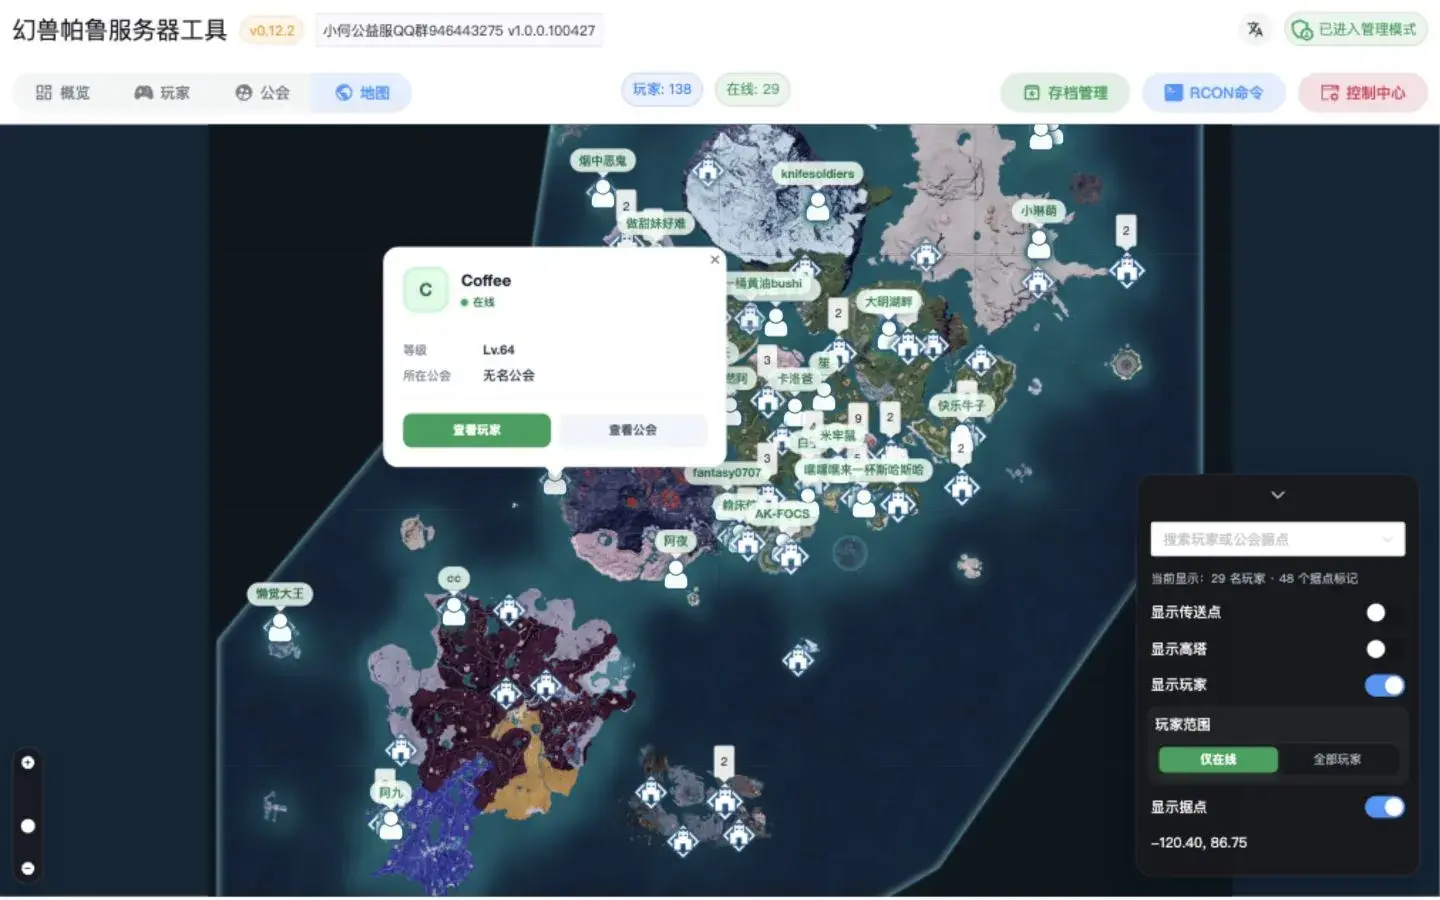Click the zoom out minus button
This screenshot has height=900, width=1440.
click(x=28, y=869)
